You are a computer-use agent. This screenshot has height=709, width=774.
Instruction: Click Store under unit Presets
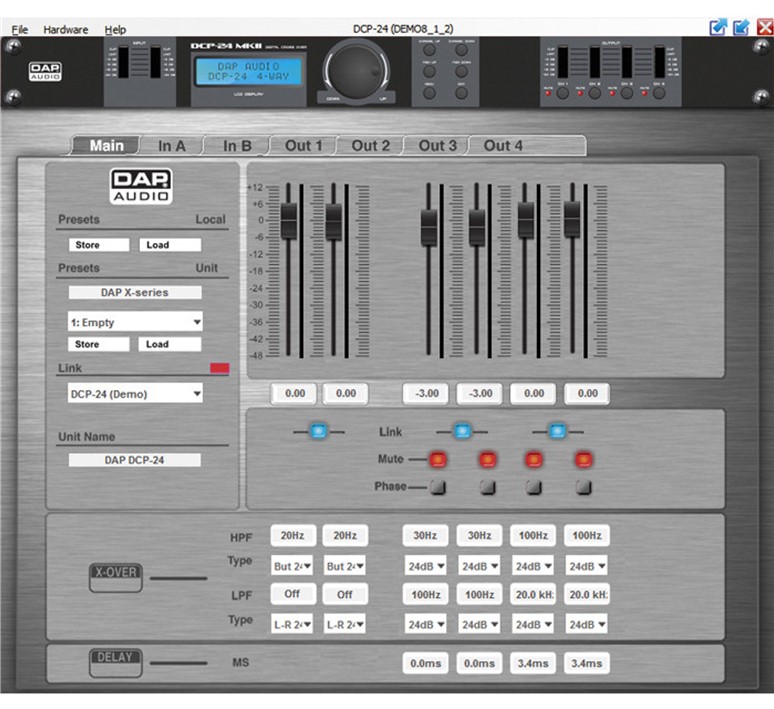coord(99,344)
